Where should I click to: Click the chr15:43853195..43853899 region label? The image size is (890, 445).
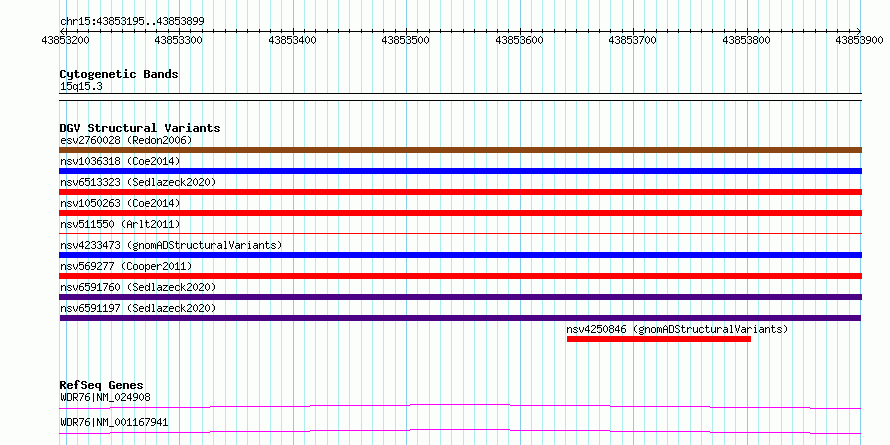click(132, 21)
